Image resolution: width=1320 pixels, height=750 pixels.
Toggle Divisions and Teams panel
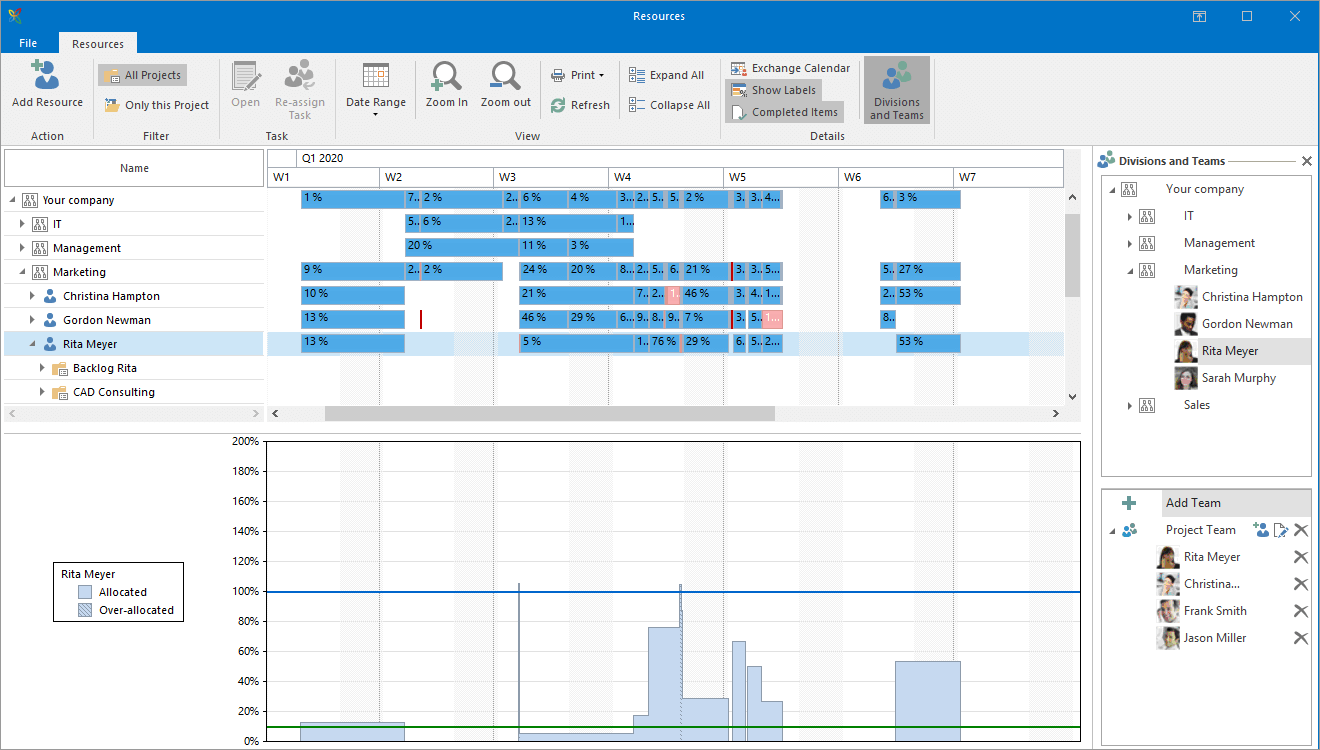[896, 90]
